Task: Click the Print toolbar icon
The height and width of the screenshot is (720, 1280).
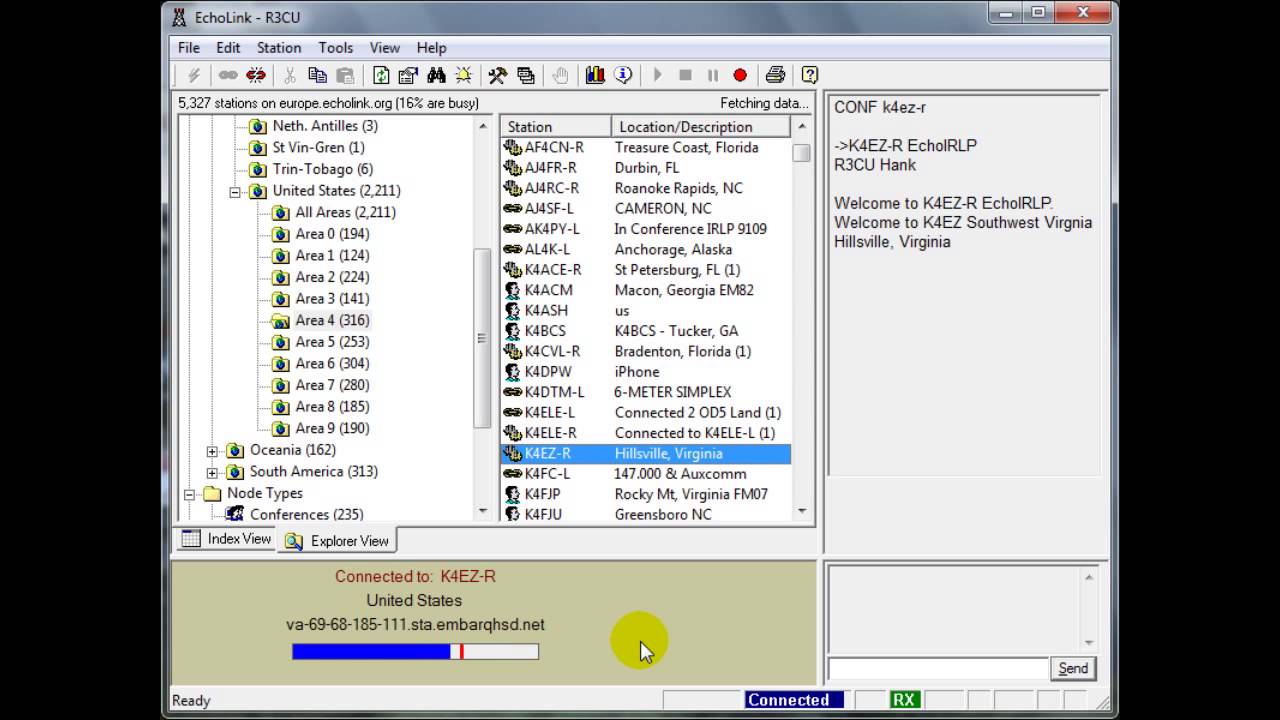Action: point(775,75)
